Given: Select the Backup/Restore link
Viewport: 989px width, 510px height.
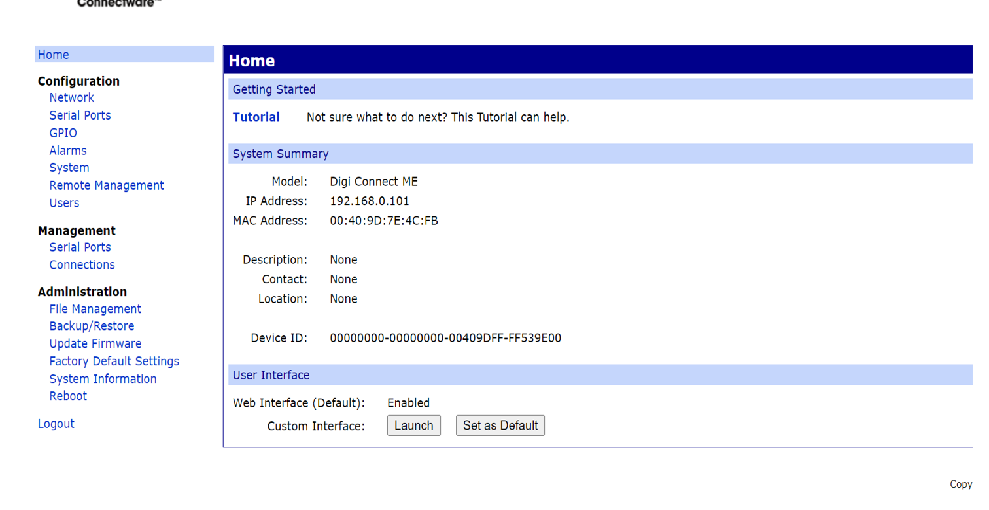Looking at the screenshot, I should pos(91,326).
